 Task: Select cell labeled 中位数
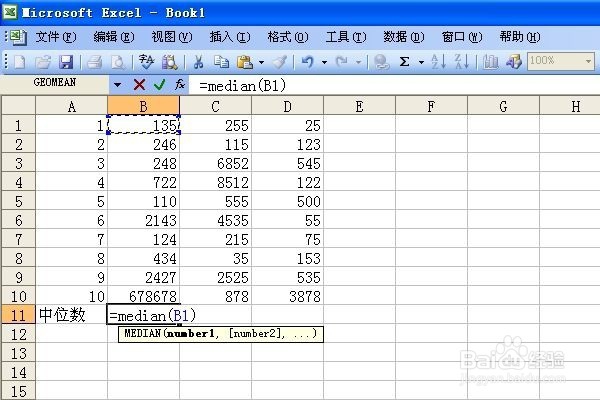pos(72,315)
